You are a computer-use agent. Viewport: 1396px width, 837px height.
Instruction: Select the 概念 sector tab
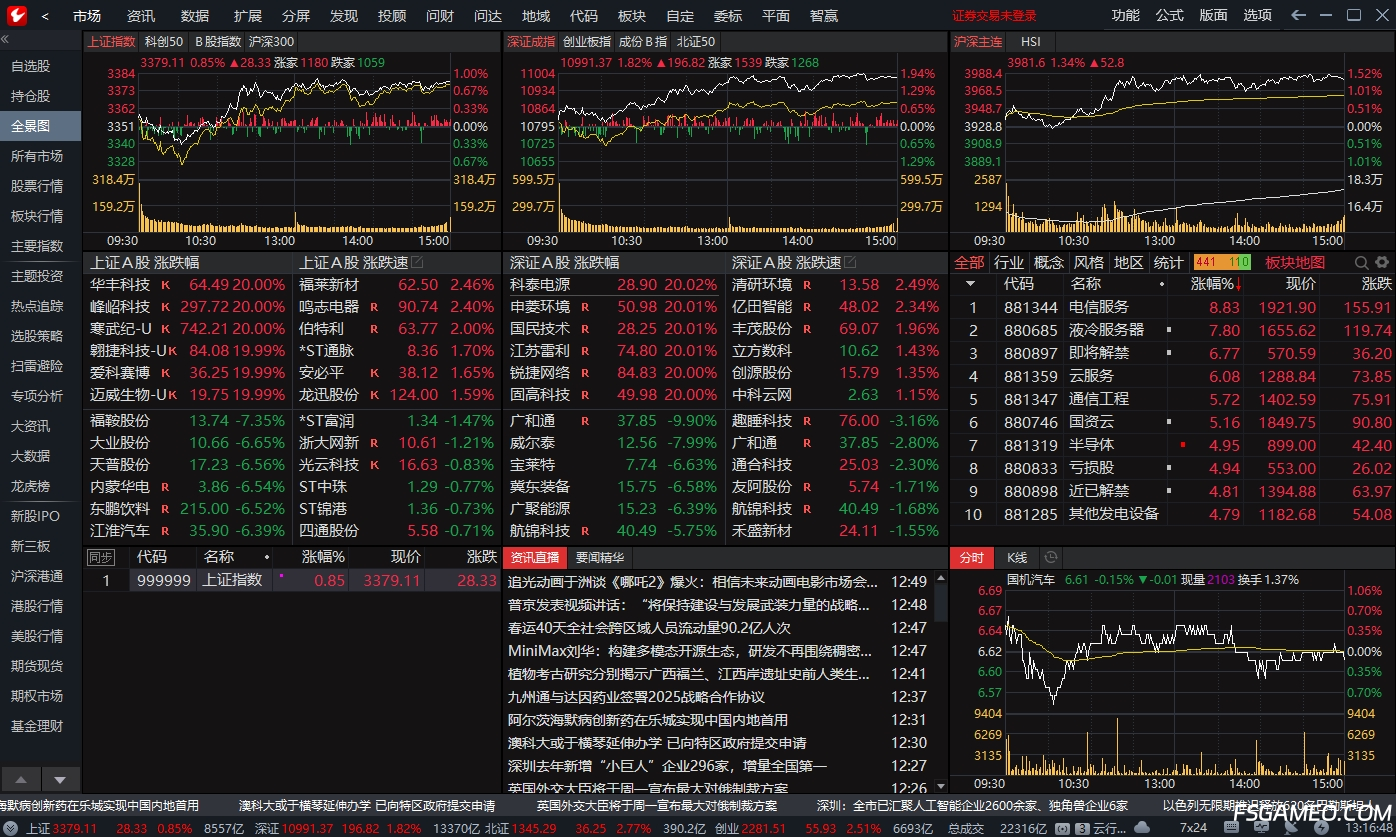[1048, 262]
